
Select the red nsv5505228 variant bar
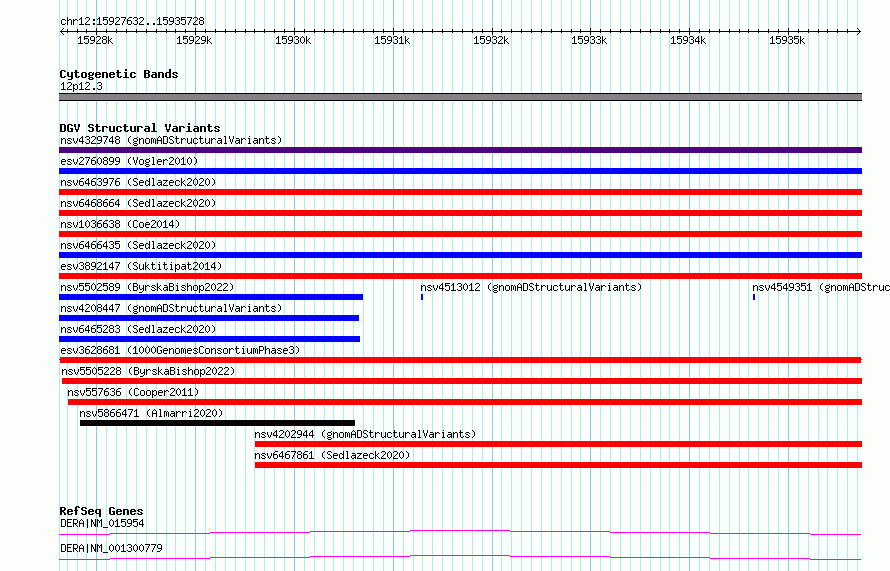[462, 381]
